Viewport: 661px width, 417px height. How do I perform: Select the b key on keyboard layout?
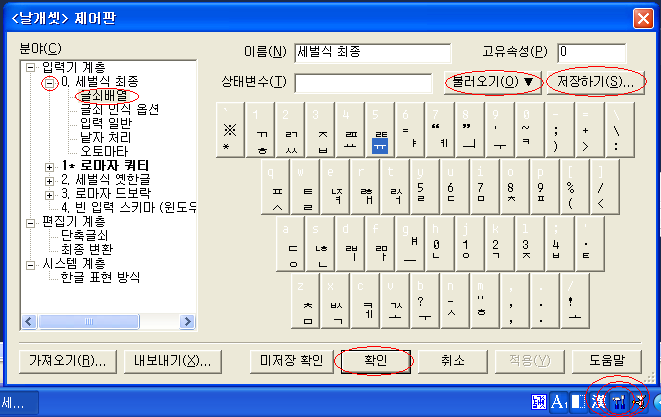pos(425,301)
